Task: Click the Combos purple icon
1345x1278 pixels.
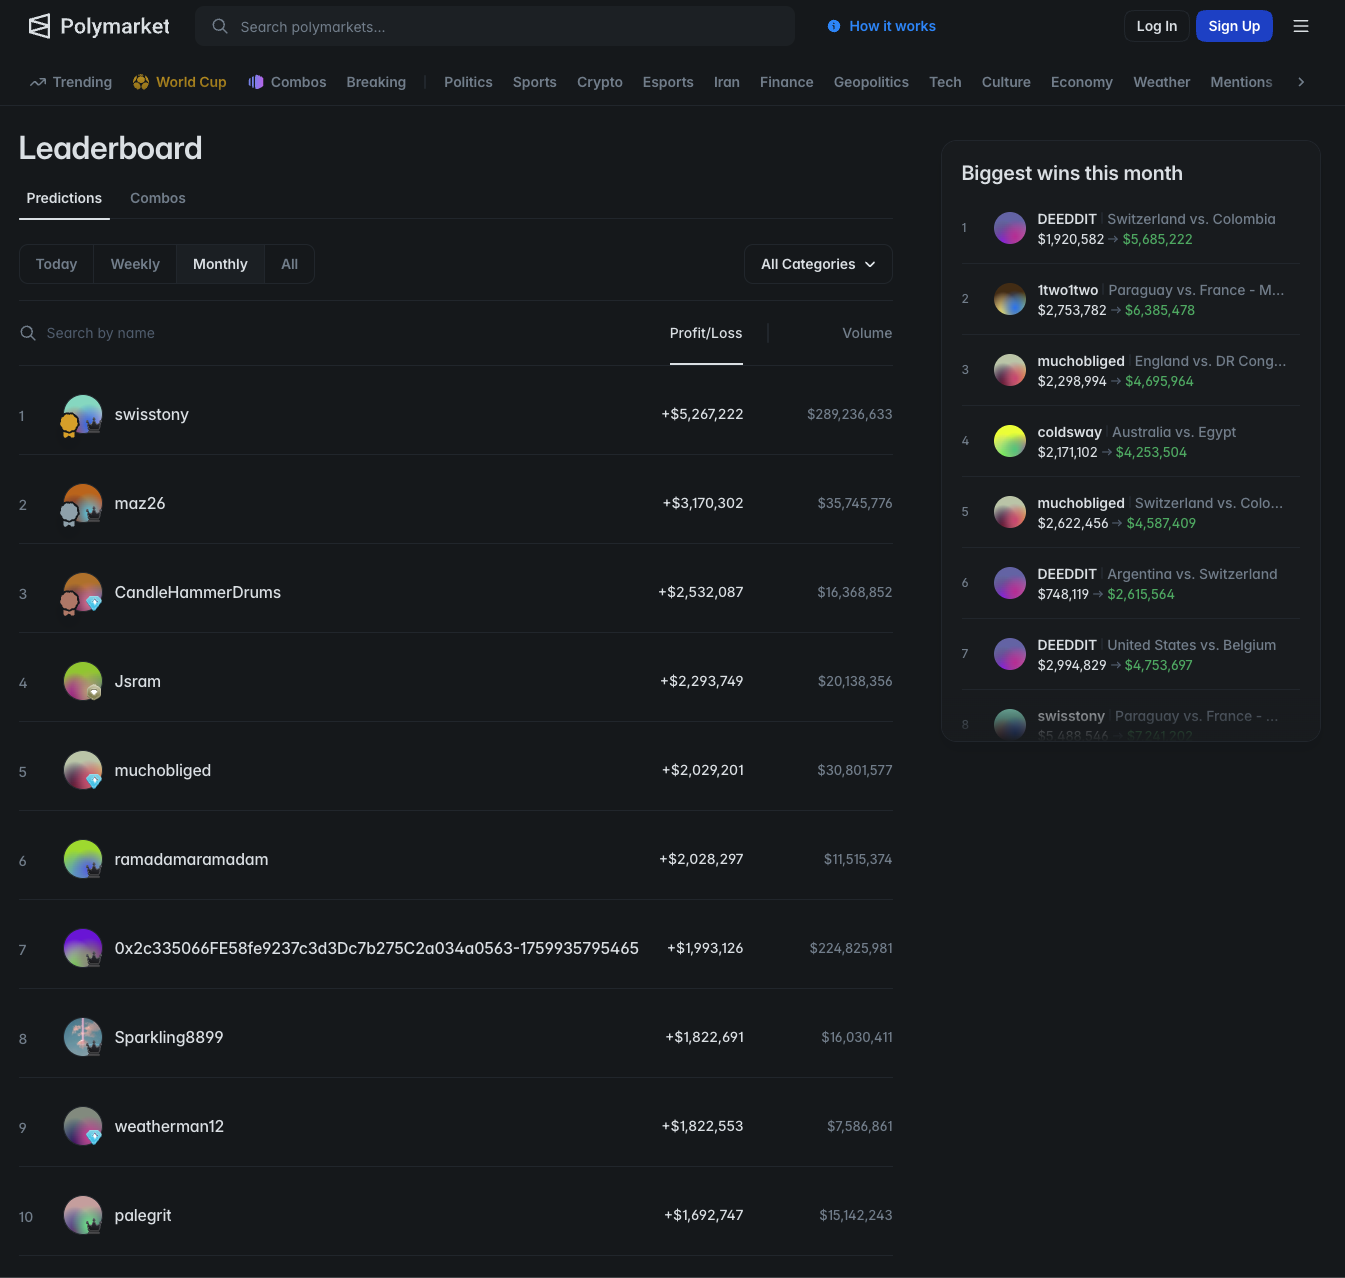Action: (256, 82)
